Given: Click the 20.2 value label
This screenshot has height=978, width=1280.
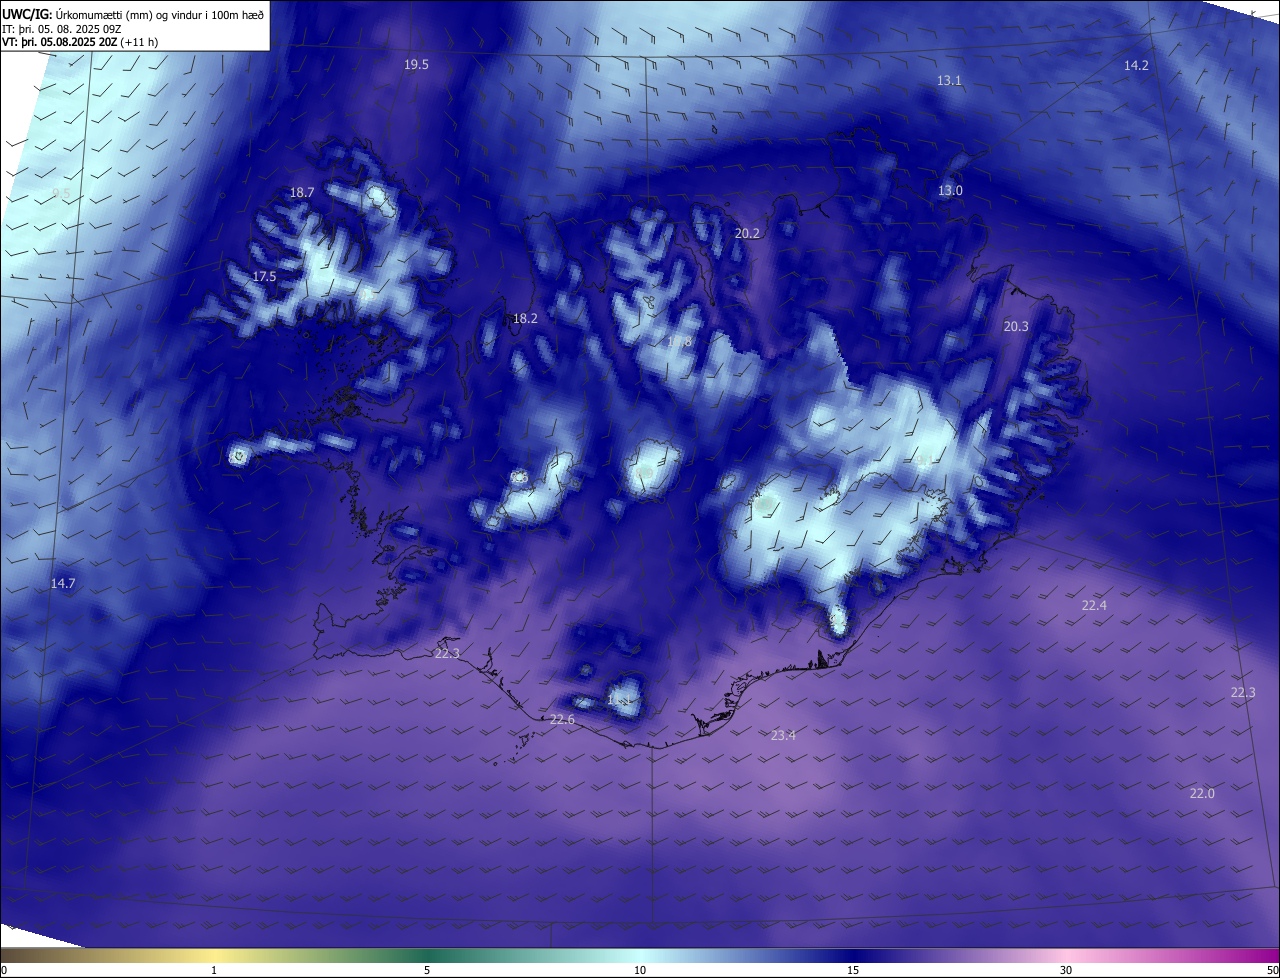Looking at the screenshot, I should [x=747, y=233].
